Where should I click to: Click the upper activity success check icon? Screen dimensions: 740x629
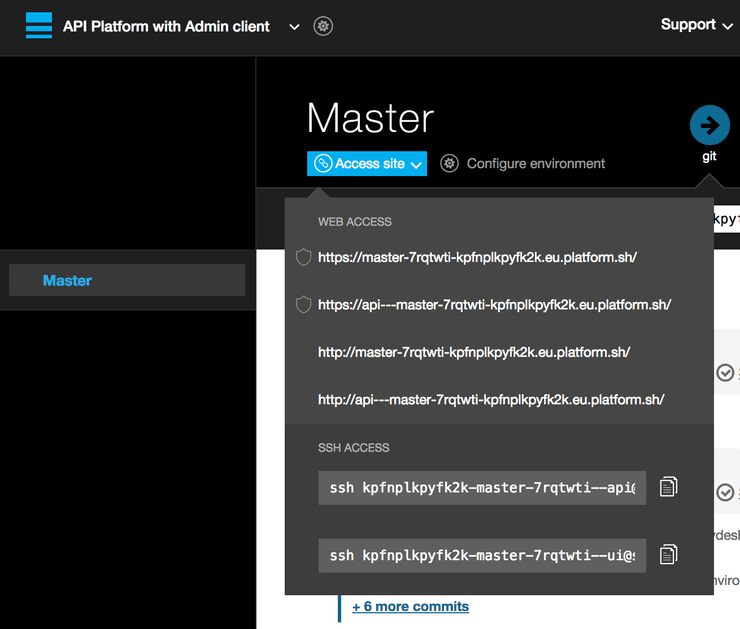[x=725, y=373]
